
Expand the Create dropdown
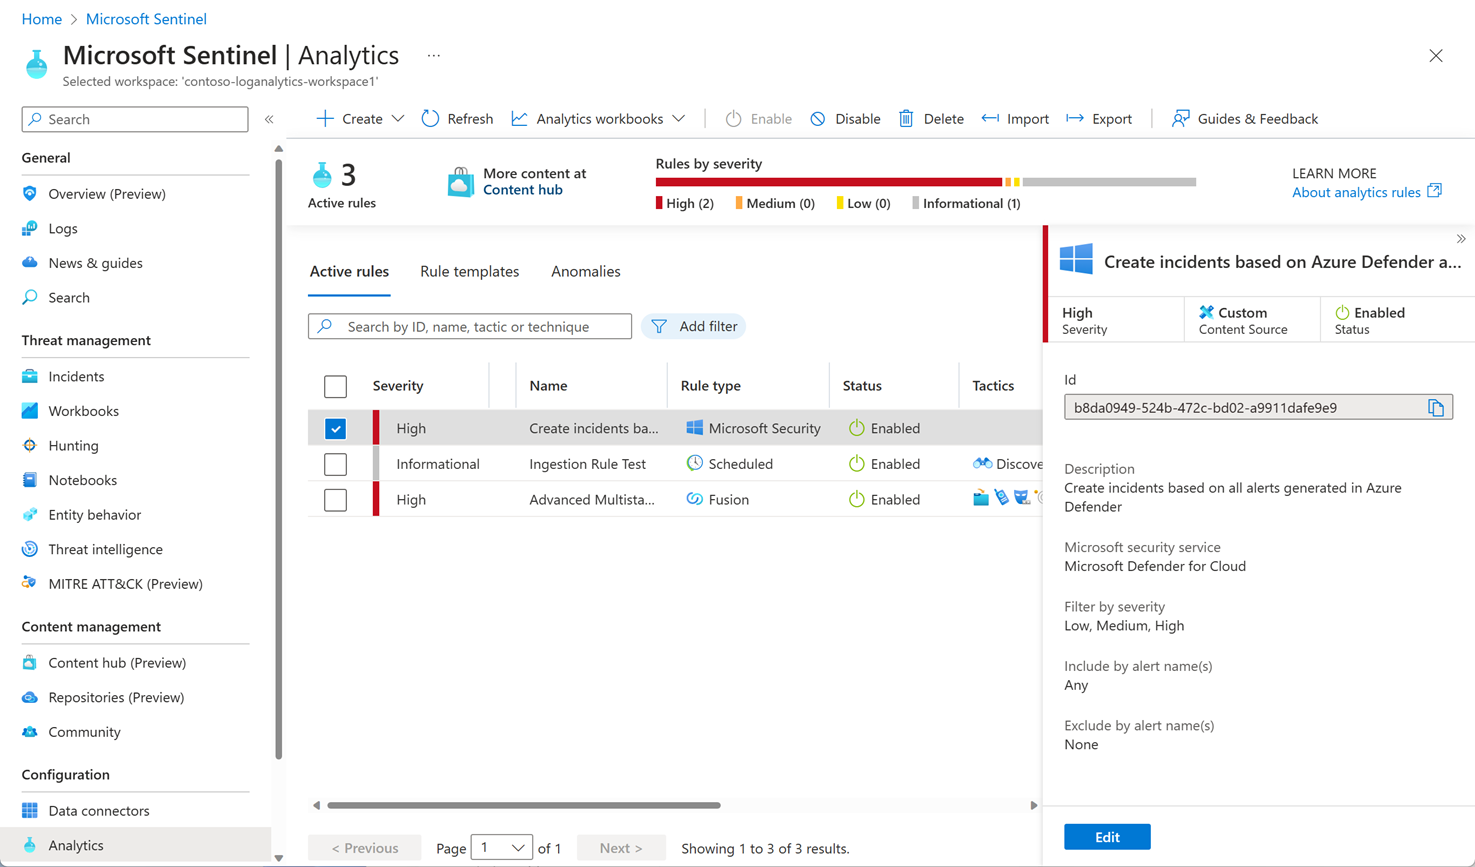coord(398,119)
